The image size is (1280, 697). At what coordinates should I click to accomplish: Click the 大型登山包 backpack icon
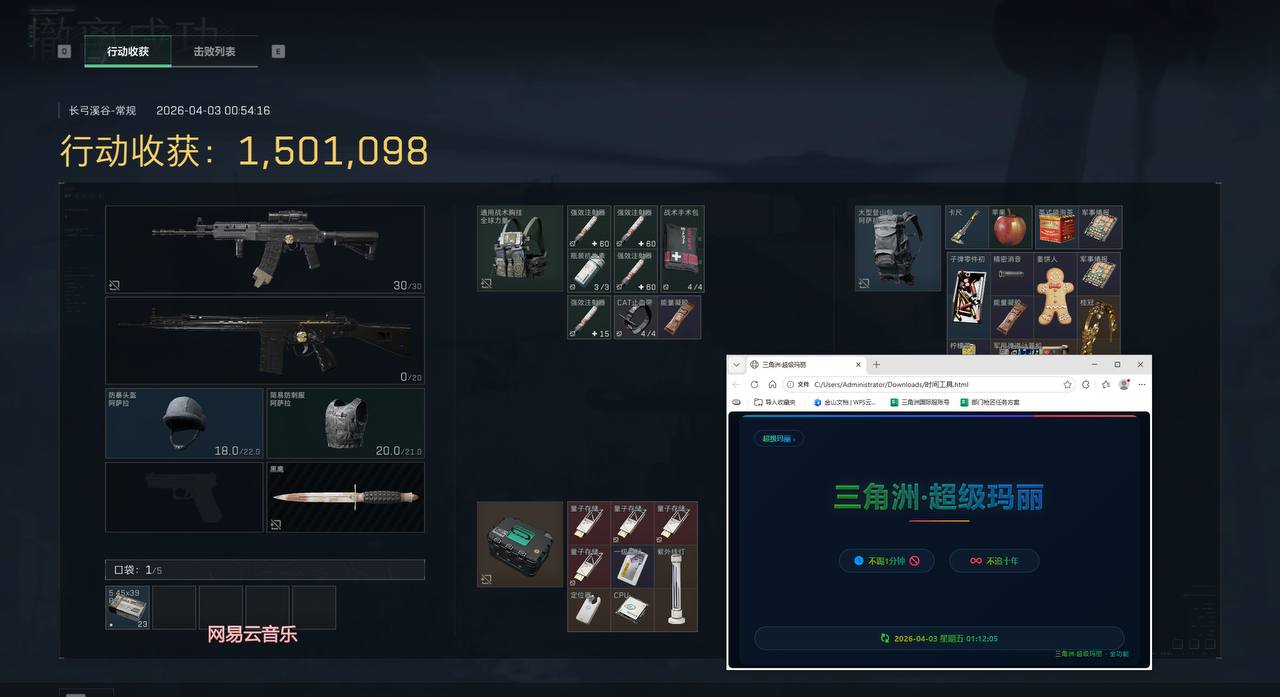[898, 248]
